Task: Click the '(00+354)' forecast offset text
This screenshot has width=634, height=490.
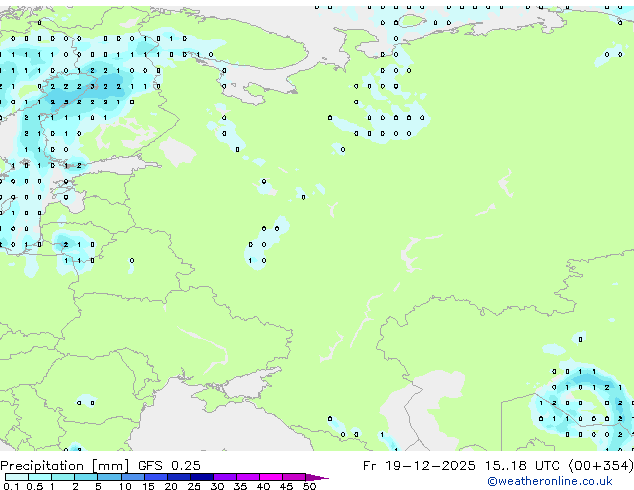Action: 601,466
